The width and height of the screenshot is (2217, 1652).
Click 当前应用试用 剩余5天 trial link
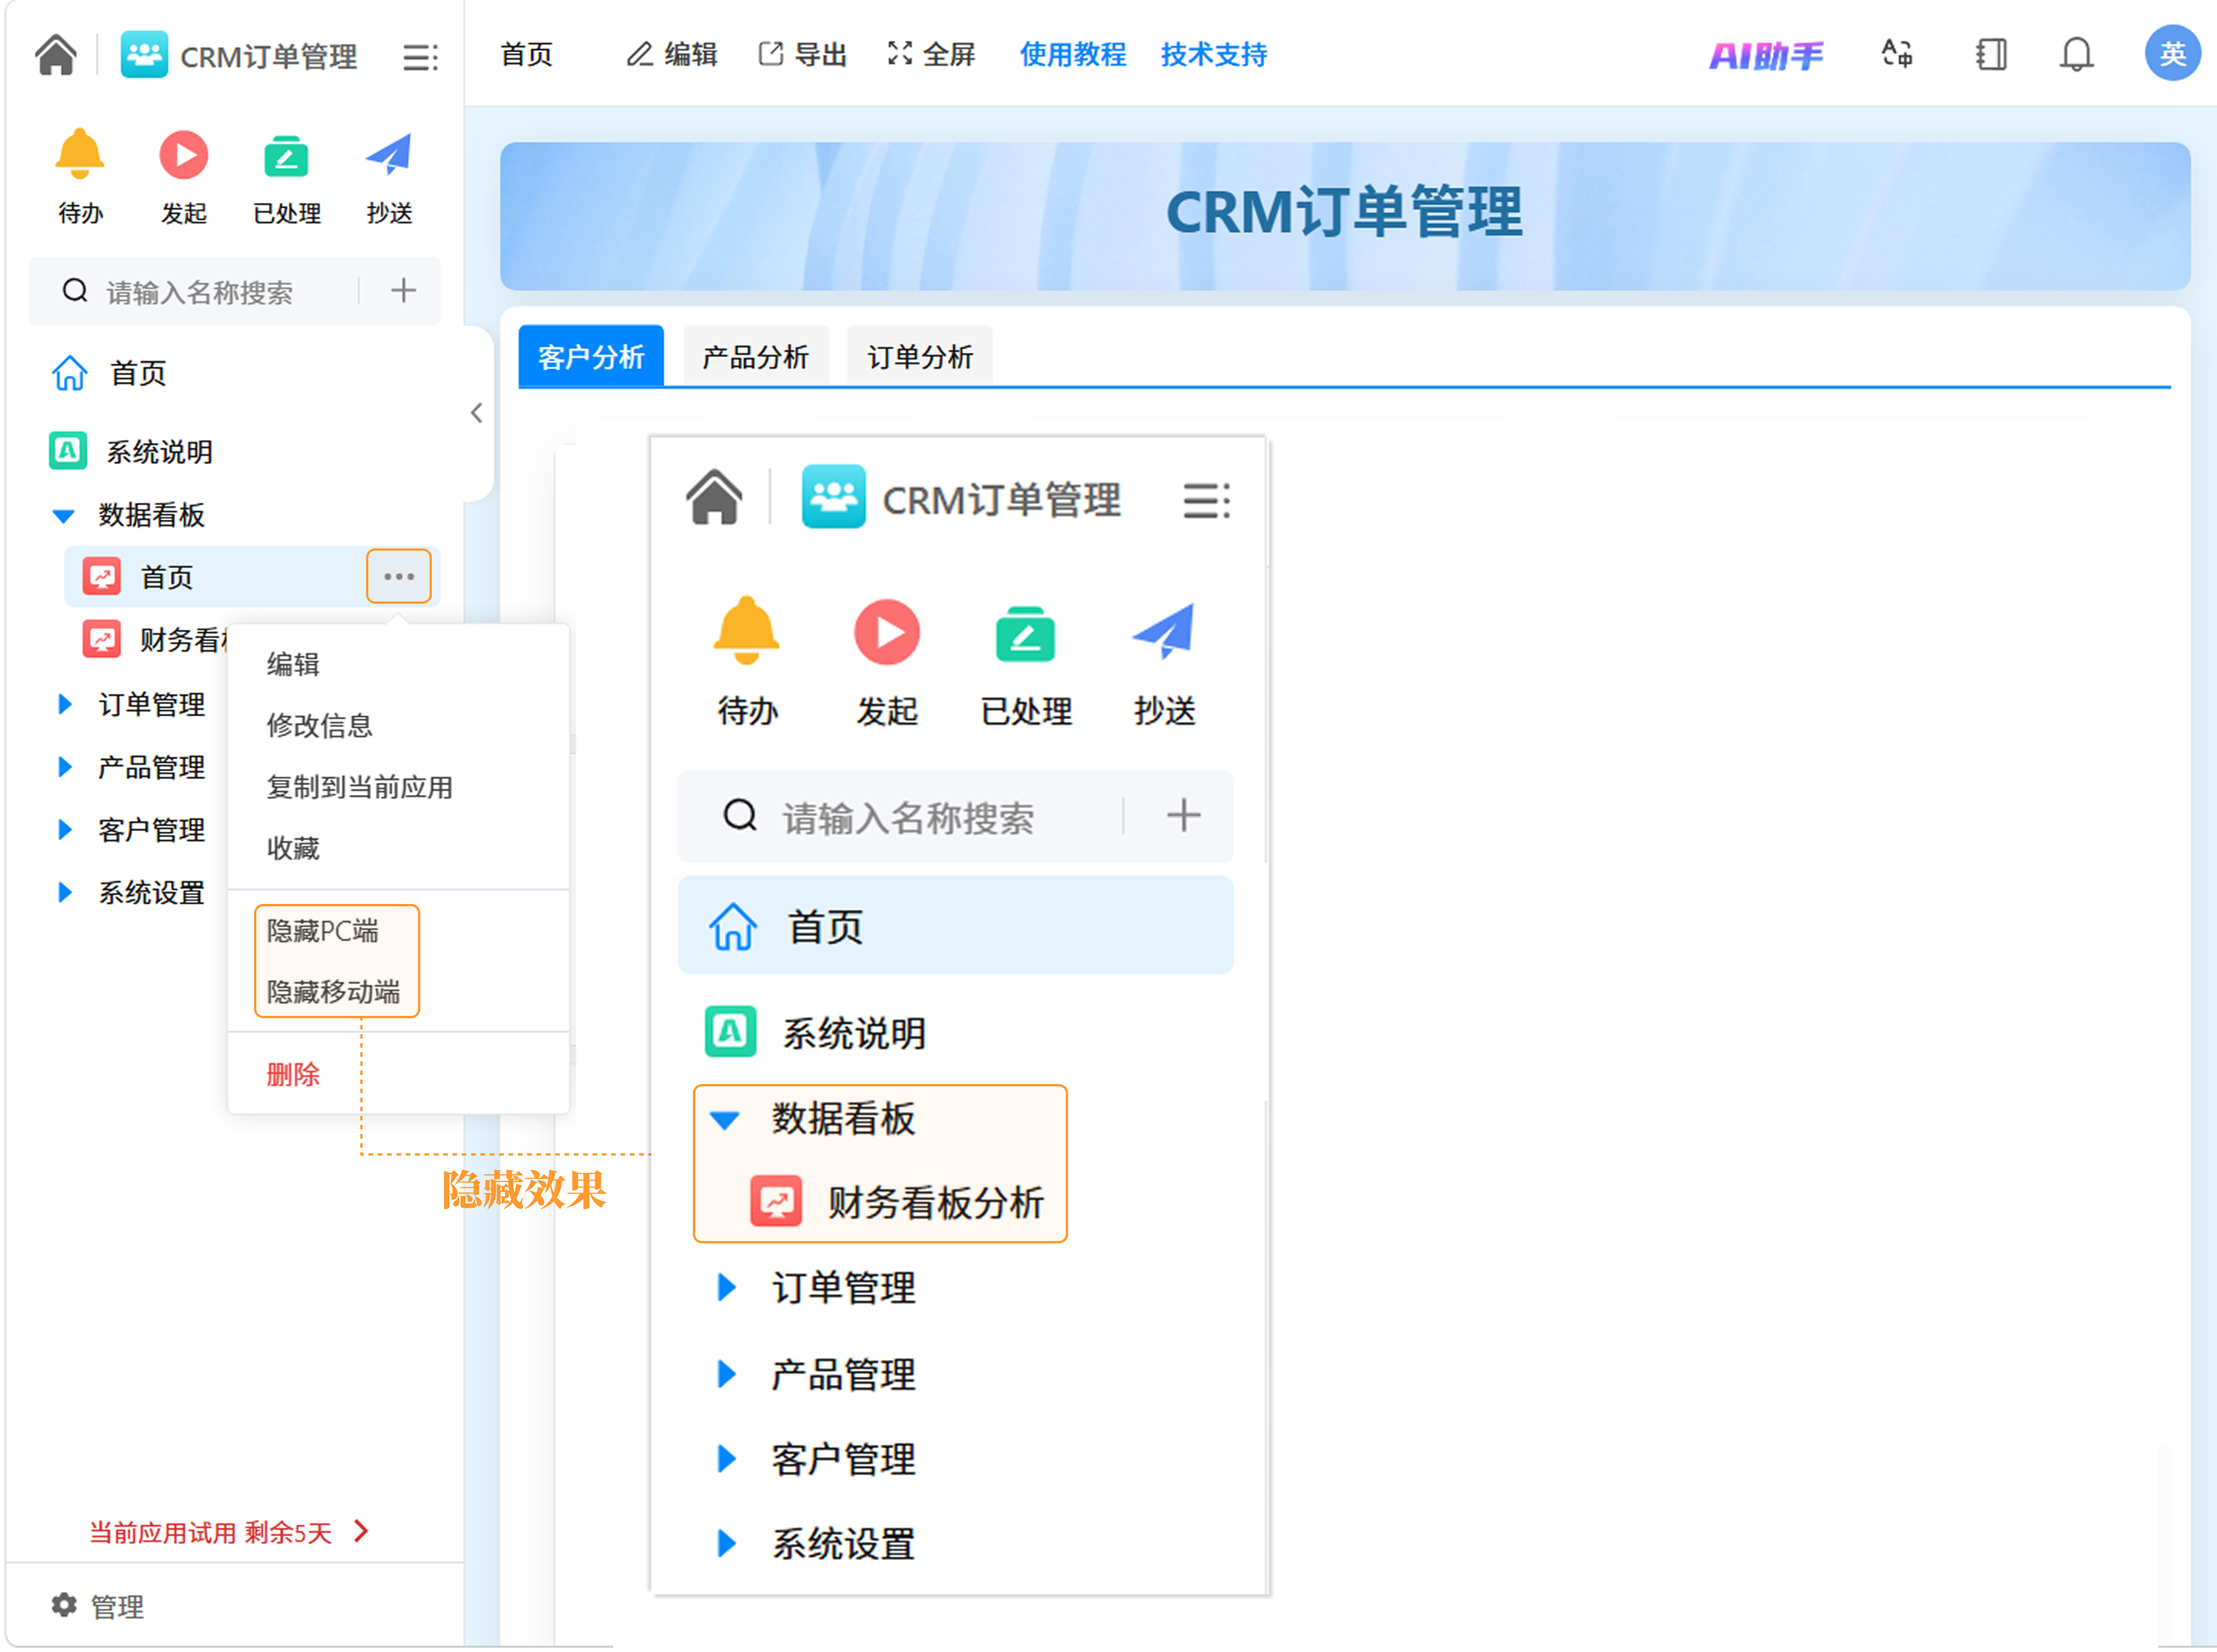230,1532
